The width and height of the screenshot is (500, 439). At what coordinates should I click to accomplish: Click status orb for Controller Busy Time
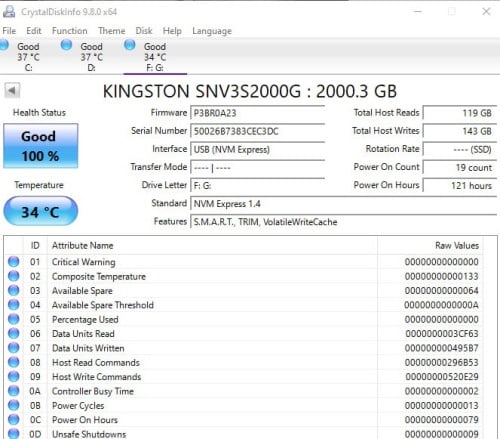click(x=14, y=391)
